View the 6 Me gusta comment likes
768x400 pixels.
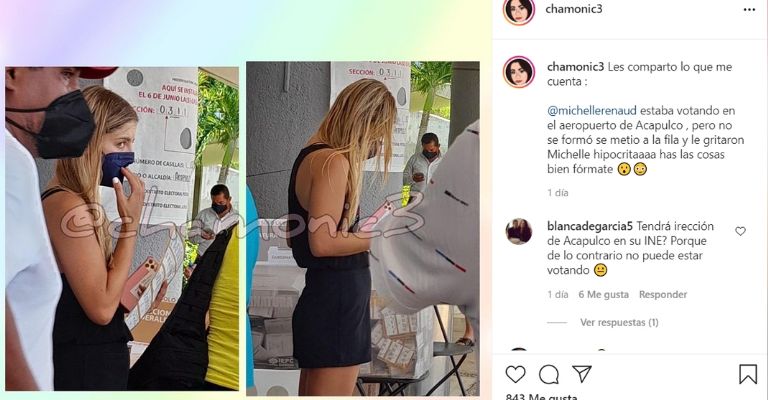point(603,294)
